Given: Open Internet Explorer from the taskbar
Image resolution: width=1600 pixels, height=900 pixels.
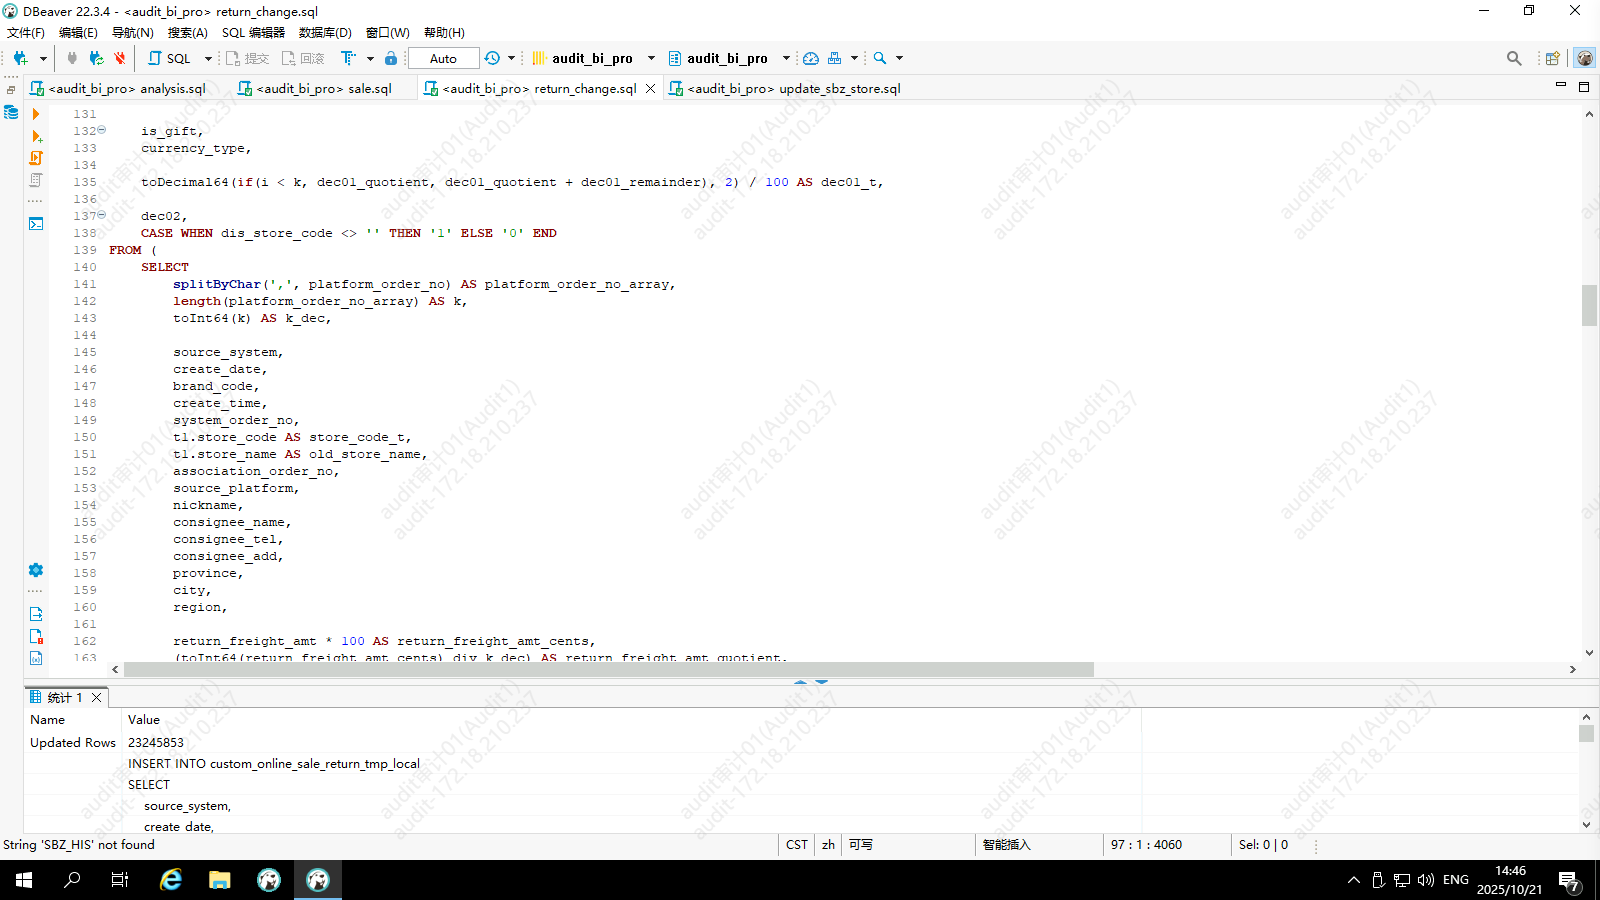Looking at the screenshot, I should [171, 880].
